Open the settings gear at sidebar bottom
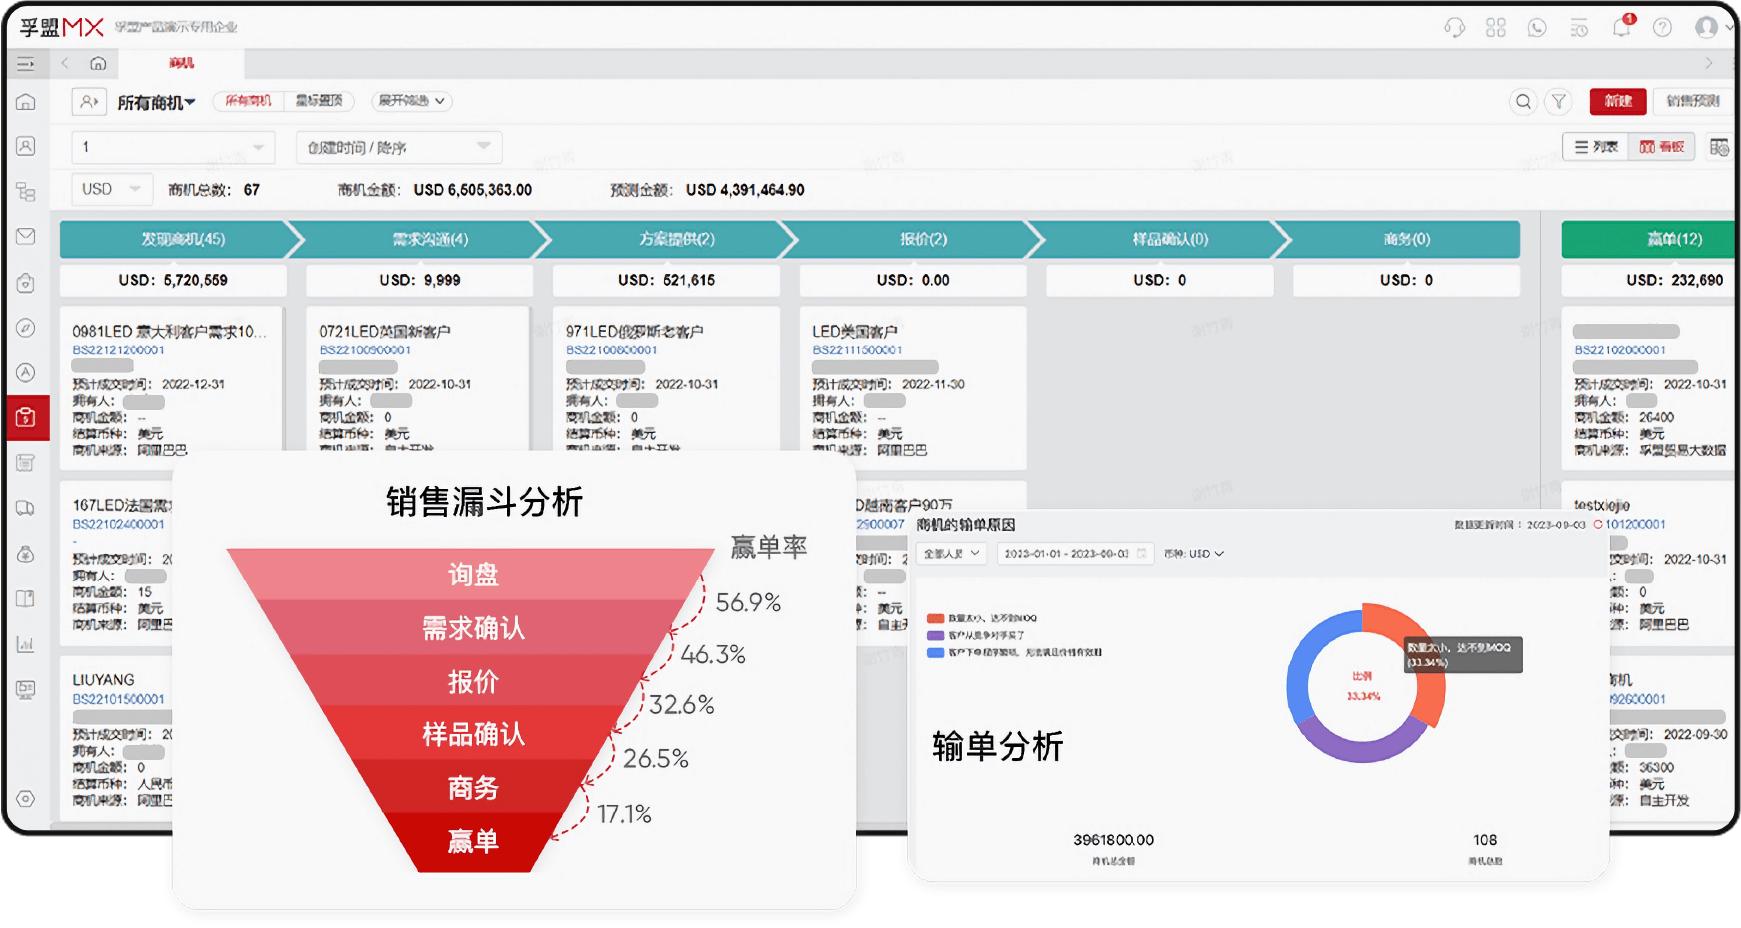Viewport: 1741px width, 928px height. (27, 800)
